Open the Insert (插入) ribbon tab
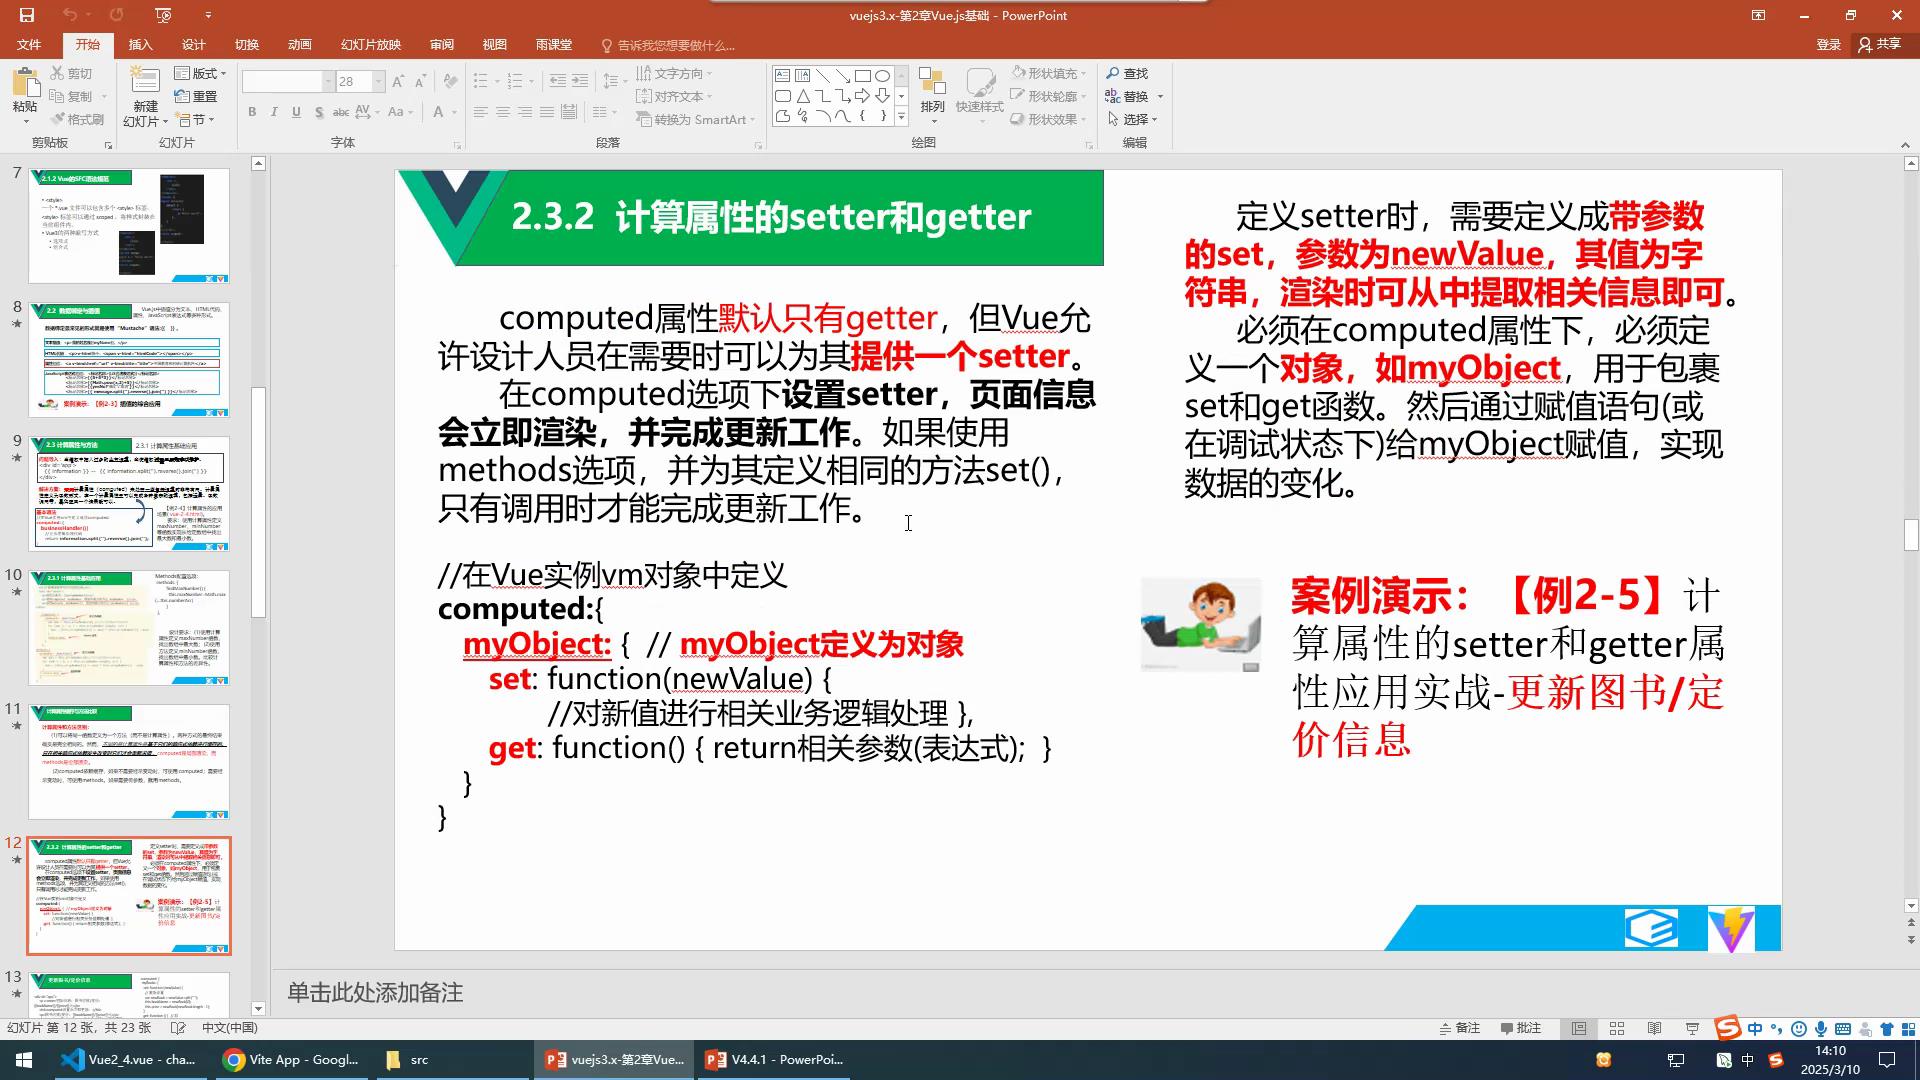1920x1080 pixels. click(x=140, y=45)
